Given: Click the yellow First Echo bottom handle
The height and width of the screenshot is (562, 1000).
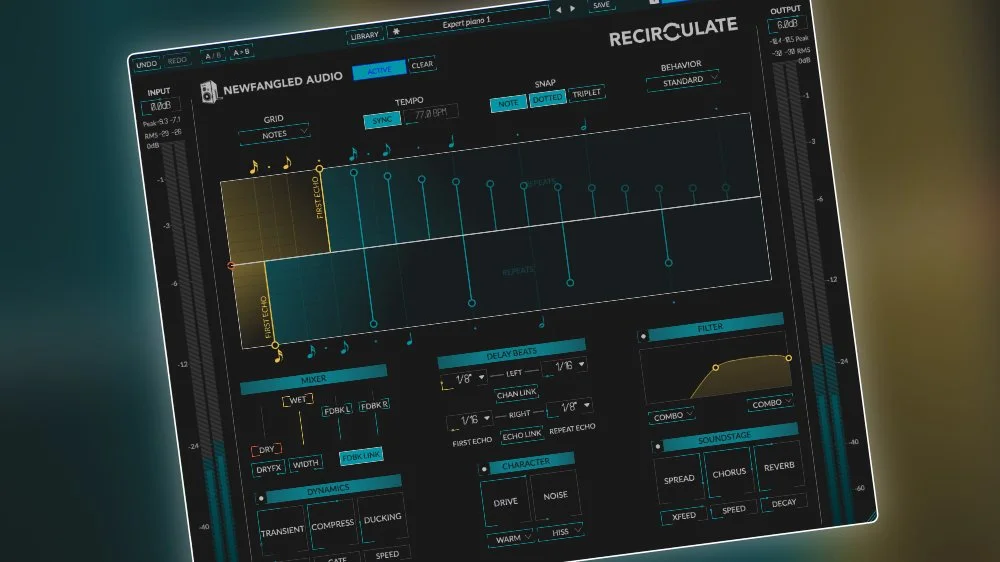Looking at the screenshot, I should click(x=276, y=345).
